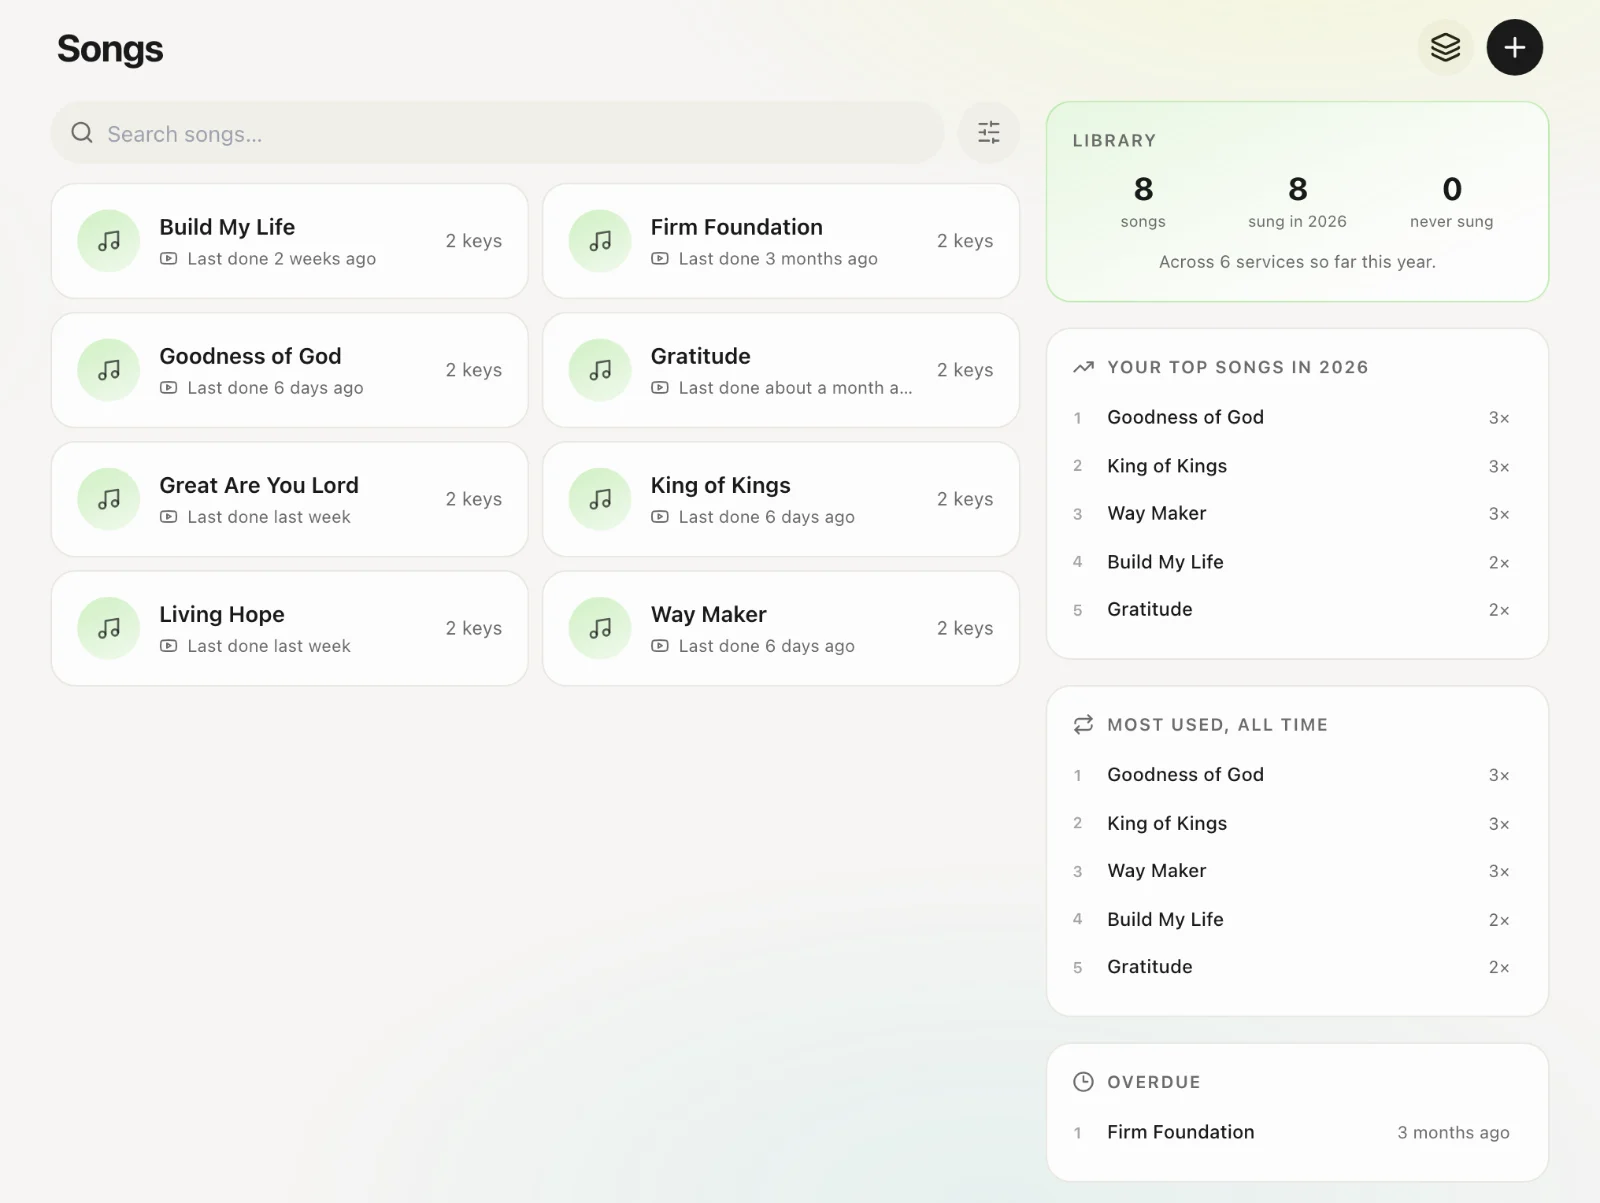This screenshot has height=1203, width=1600.
Task: Click the 3 months ago overdue label
Action: coord(1453,1132)
